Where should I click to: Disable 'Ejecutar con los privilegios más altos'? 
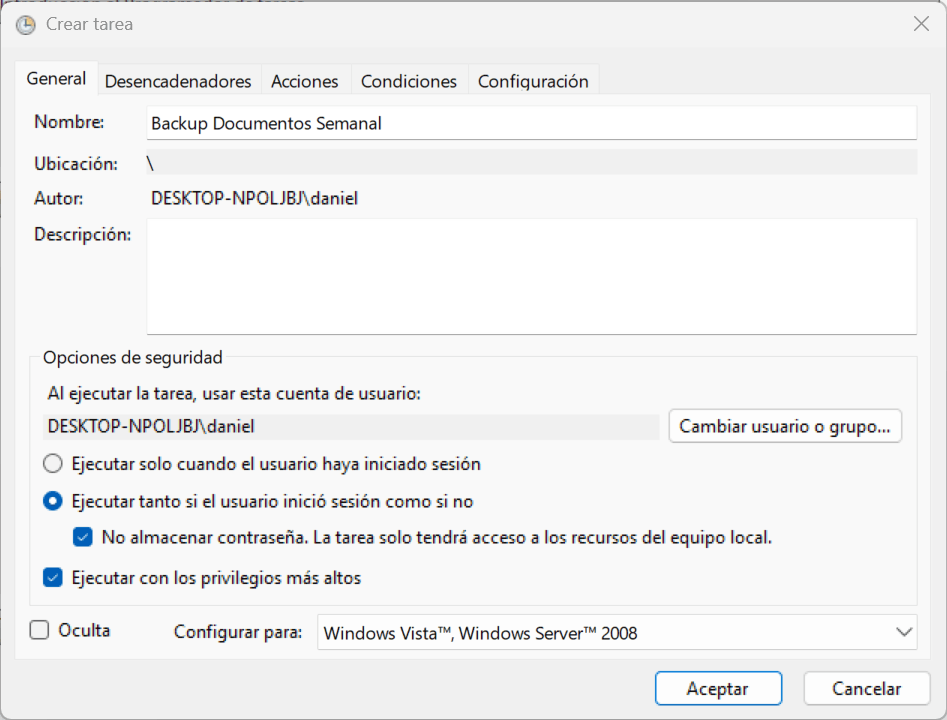click(53, 578)
